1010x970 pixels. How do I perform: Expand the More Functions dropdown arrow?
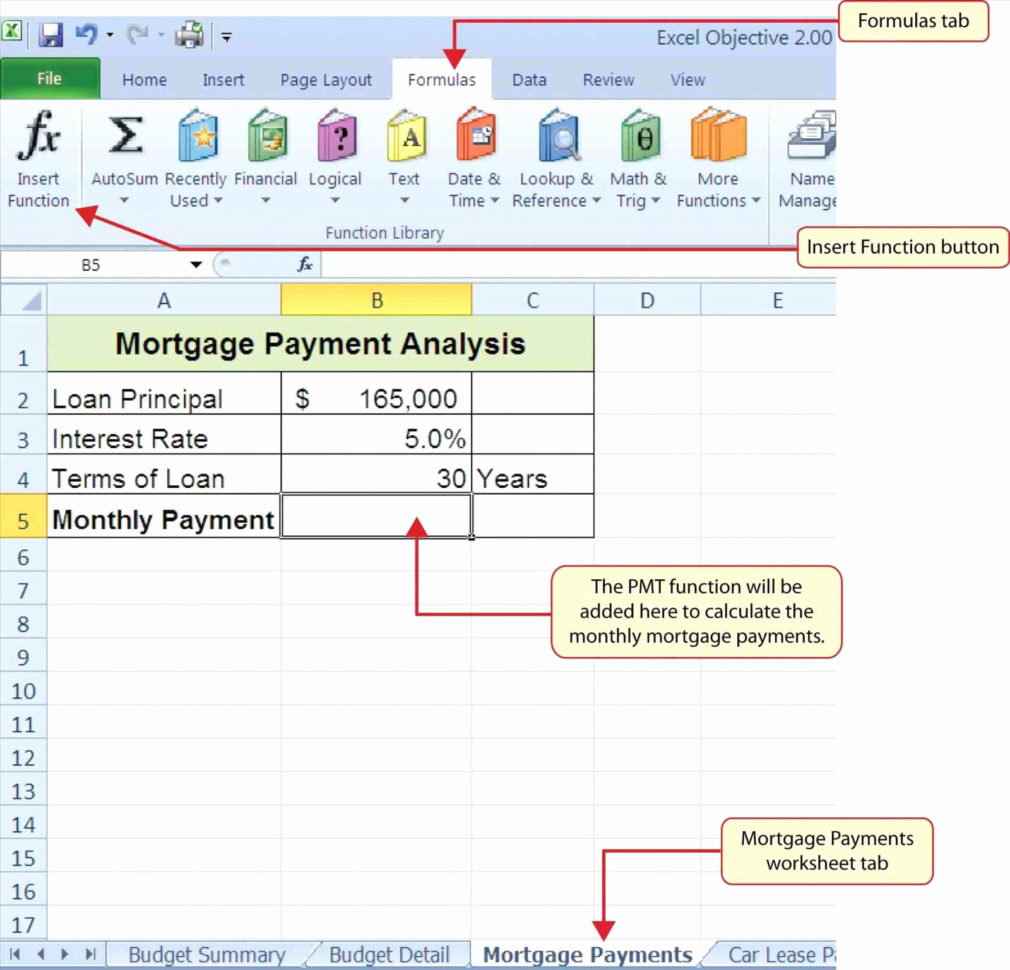tap(756, 200)
